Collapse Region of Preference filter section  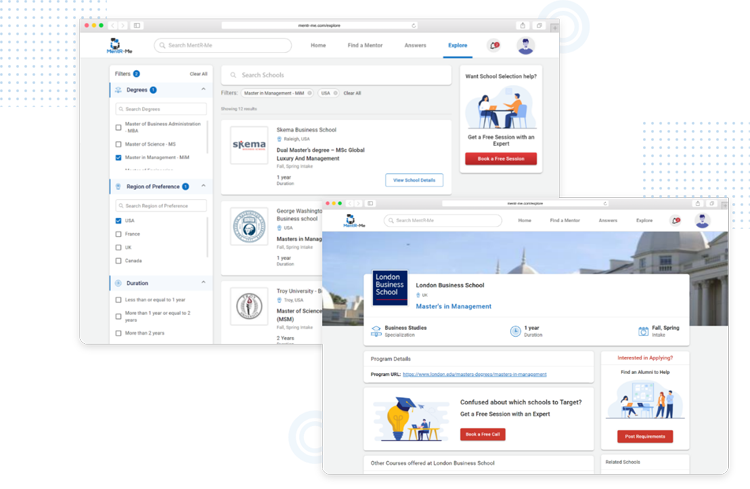click(x=203, y=186)
